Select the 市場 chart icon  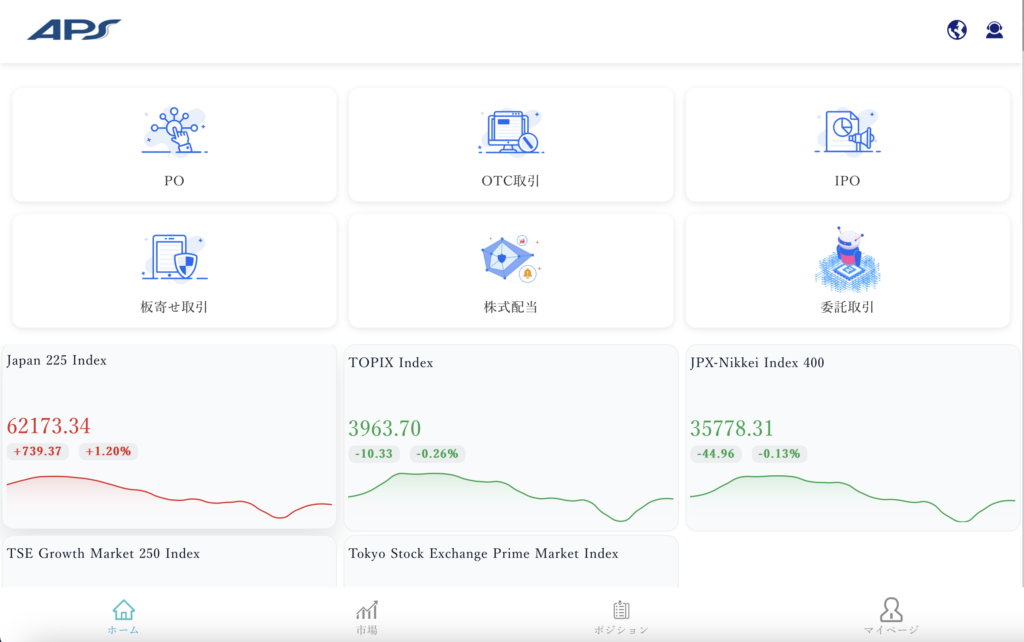(x=366, y=610)
